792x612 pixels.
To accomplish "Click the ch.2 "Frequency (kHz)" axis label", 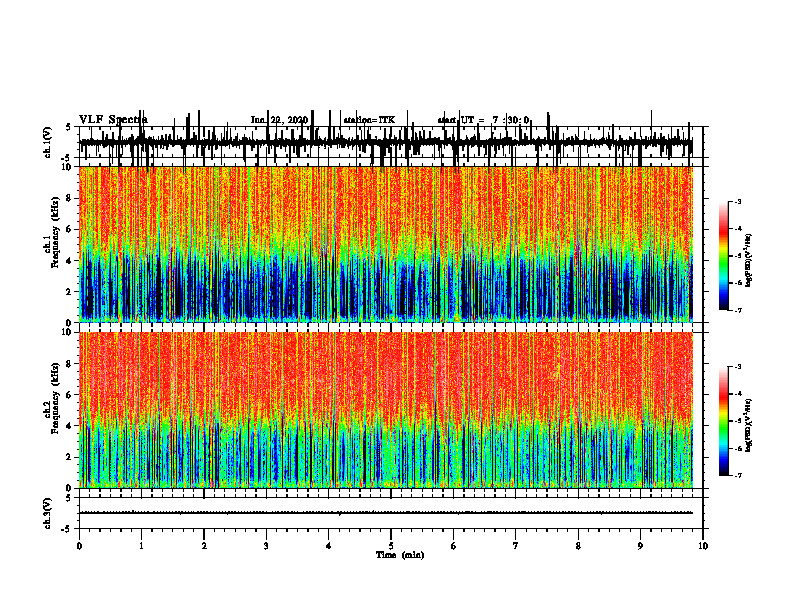I will coord(56,398).
